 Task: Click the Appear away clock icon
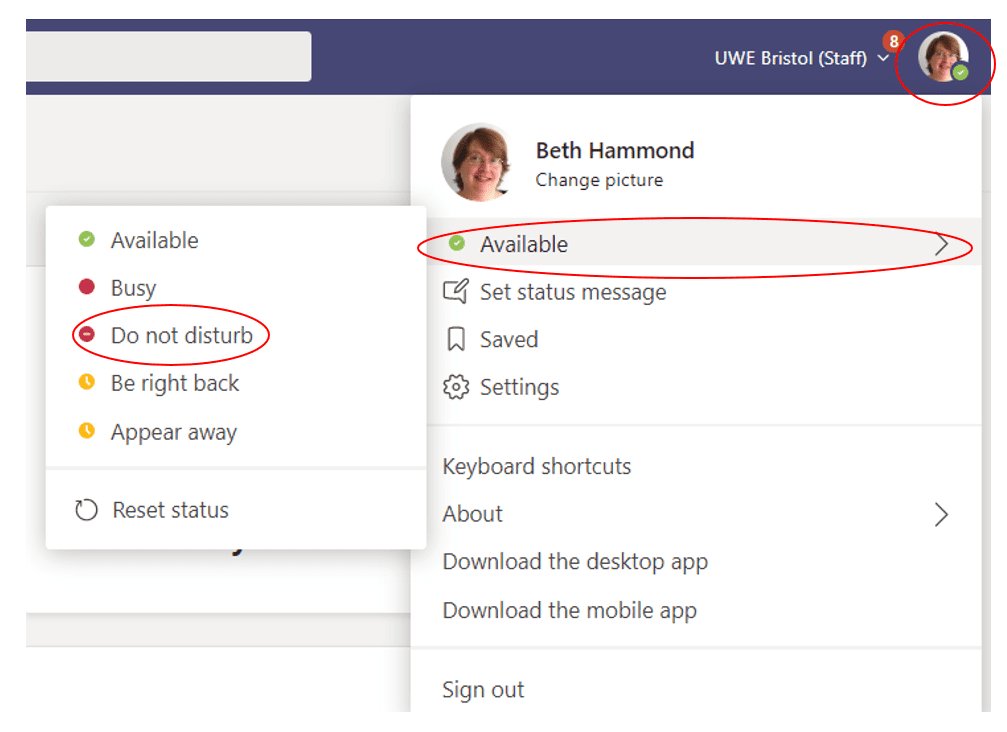(x=87, y=430)
